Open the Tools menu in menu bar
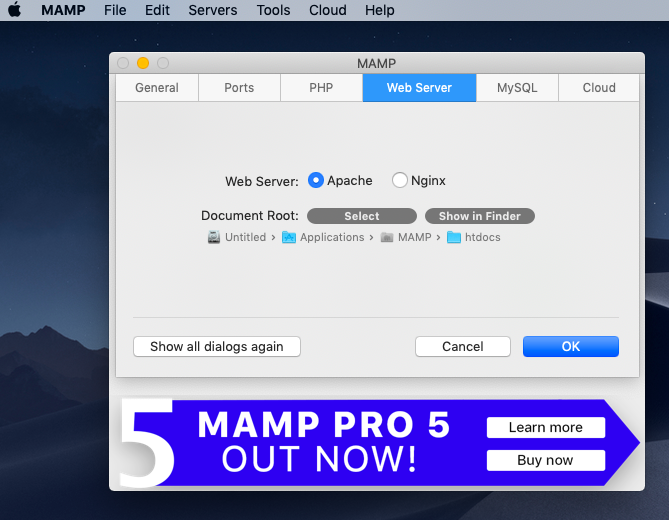The image size is (669, 520). tap(272, 10)
